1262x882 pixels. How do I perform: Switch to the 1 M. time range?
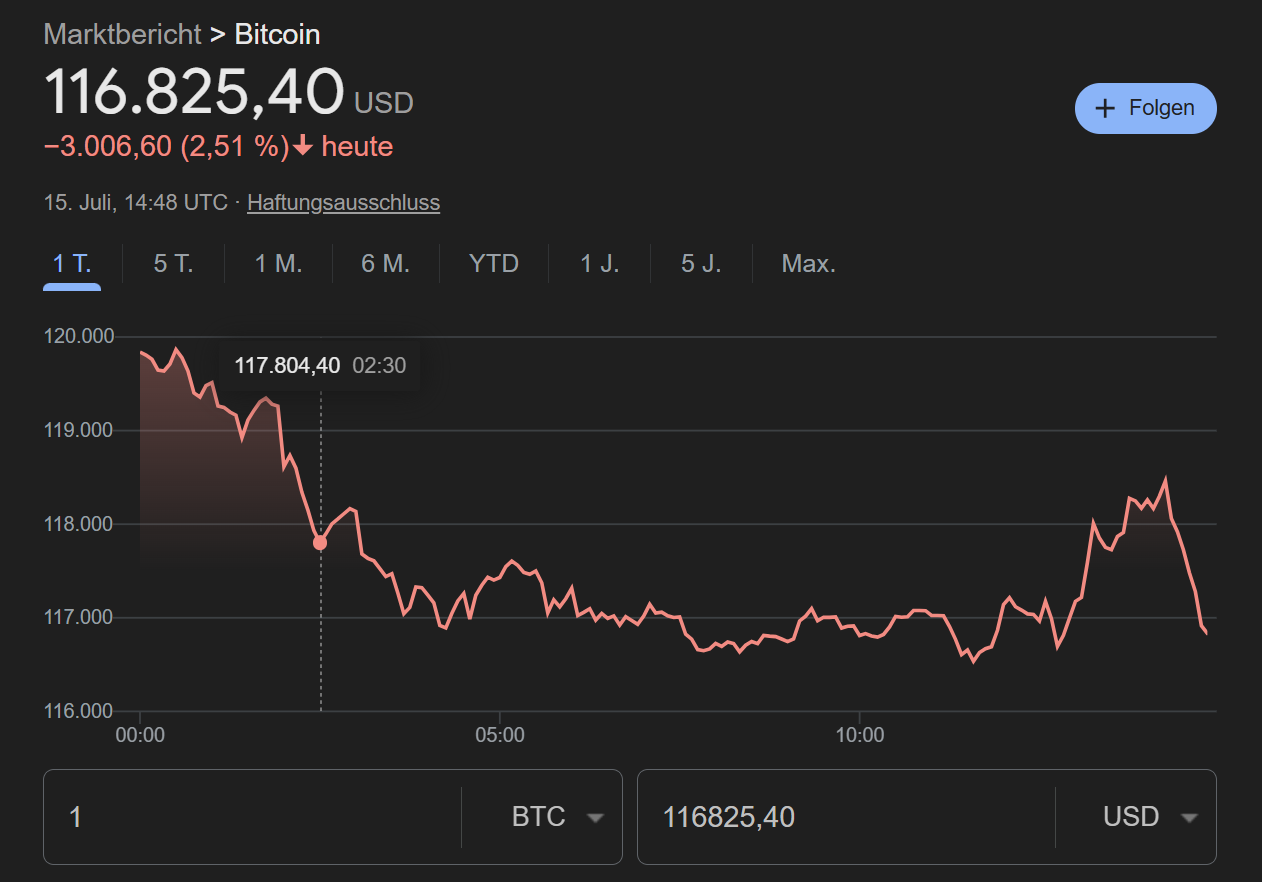click(x=278, y=264)
